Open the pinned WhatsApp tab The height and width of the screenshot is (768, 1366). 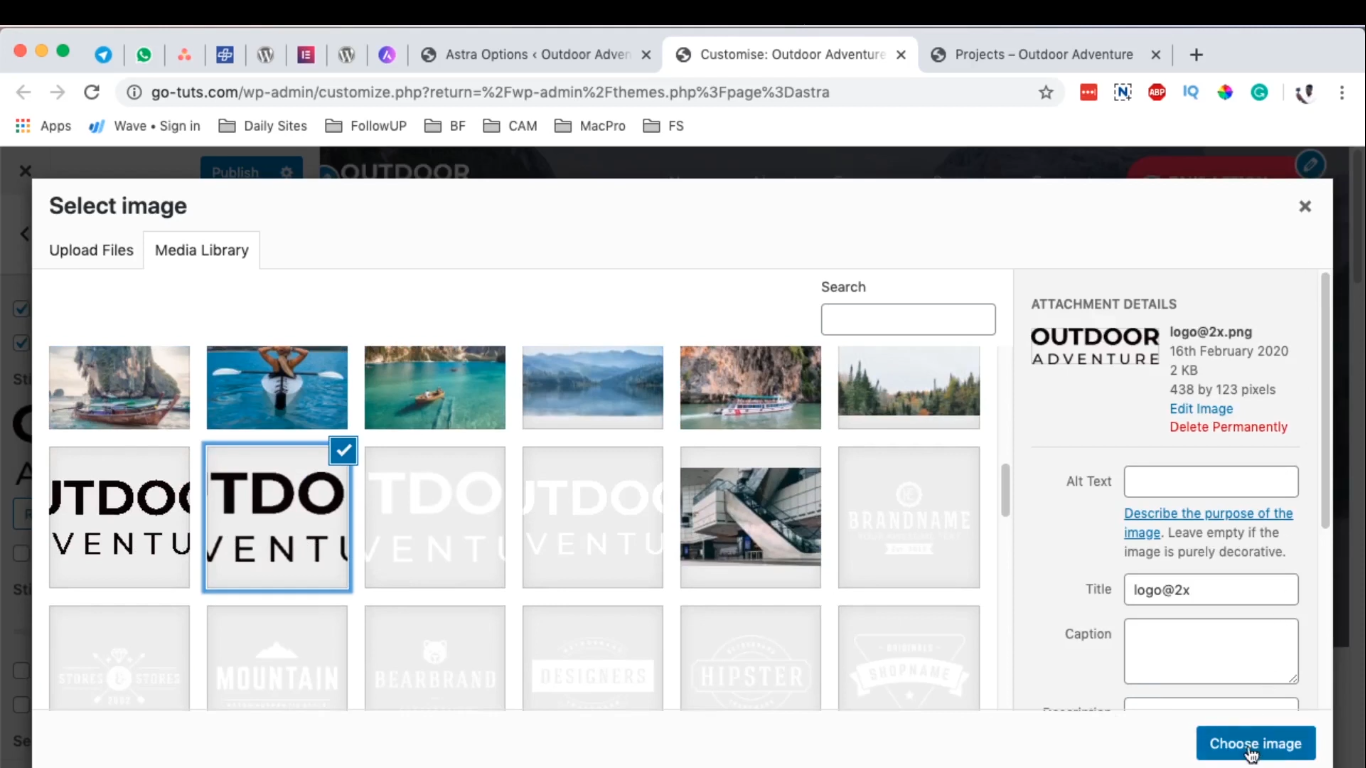click(144, 55)
